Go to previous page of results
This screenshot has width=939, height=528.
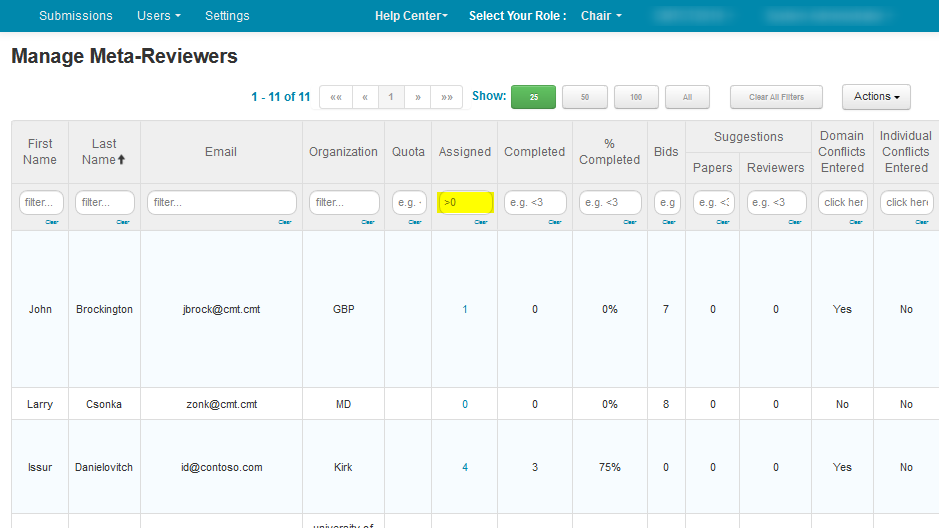[365, 97]
